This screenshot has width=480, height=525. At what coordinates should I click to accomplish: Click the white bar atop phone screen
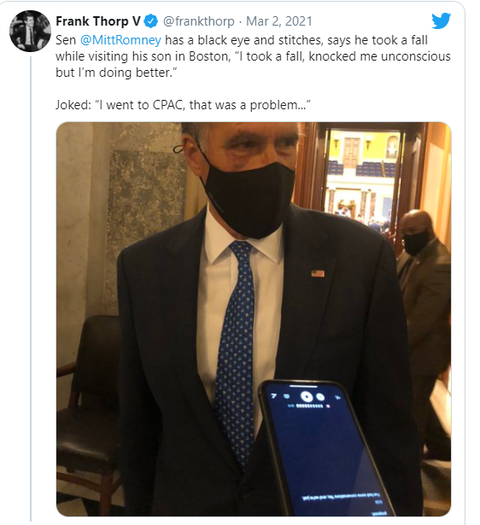pos(303,386)
